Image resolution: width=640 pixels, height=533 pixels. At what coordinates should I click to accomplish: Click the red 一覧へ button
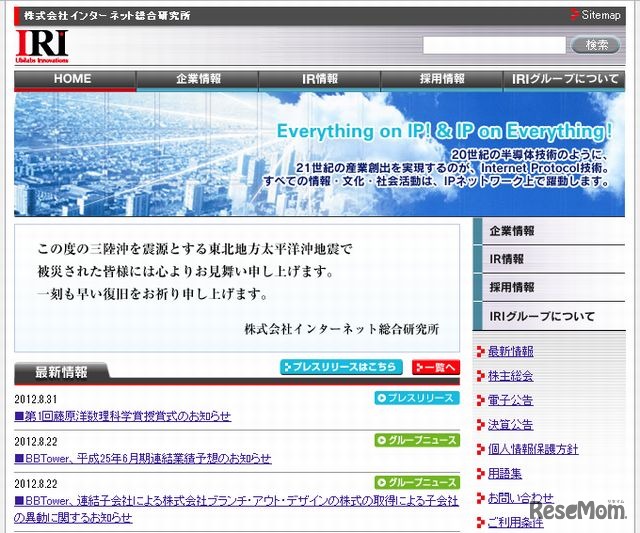pyautogui.click(x=436, y=367)
